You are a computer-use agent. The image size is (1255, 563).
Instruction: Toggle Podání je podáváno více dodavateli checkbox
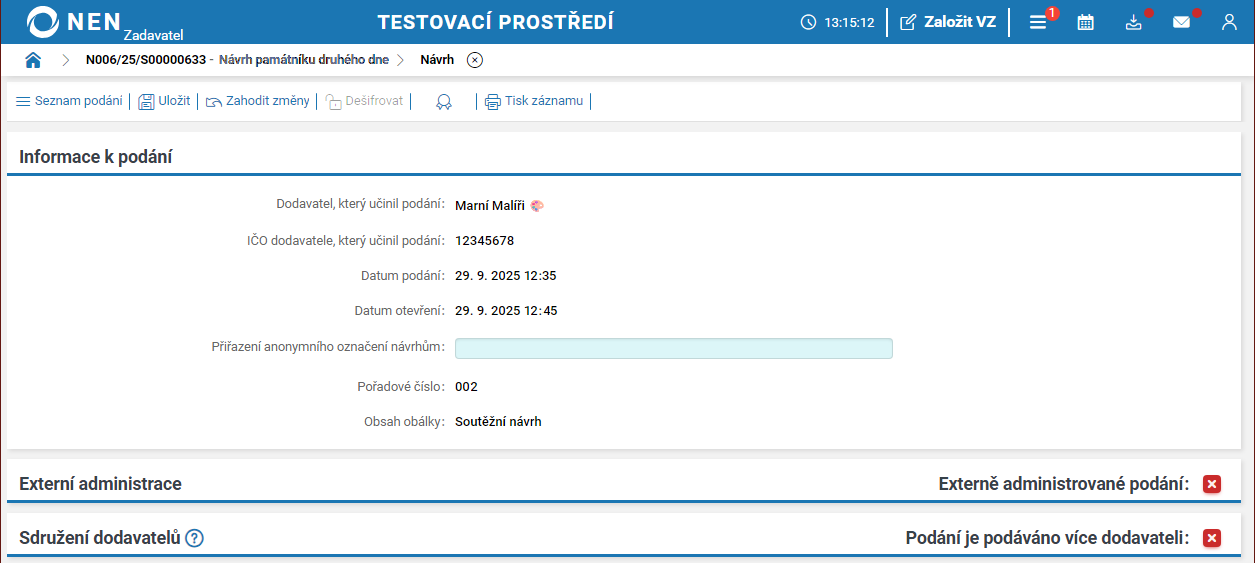coord(1212,538)
